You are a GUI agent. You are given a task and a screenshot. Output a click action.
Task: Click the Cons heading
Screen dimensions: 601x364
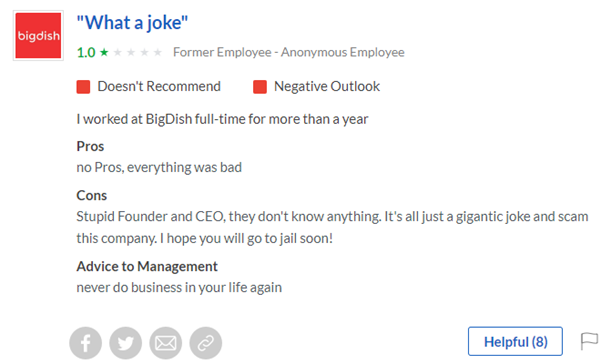tap(92, 195)
